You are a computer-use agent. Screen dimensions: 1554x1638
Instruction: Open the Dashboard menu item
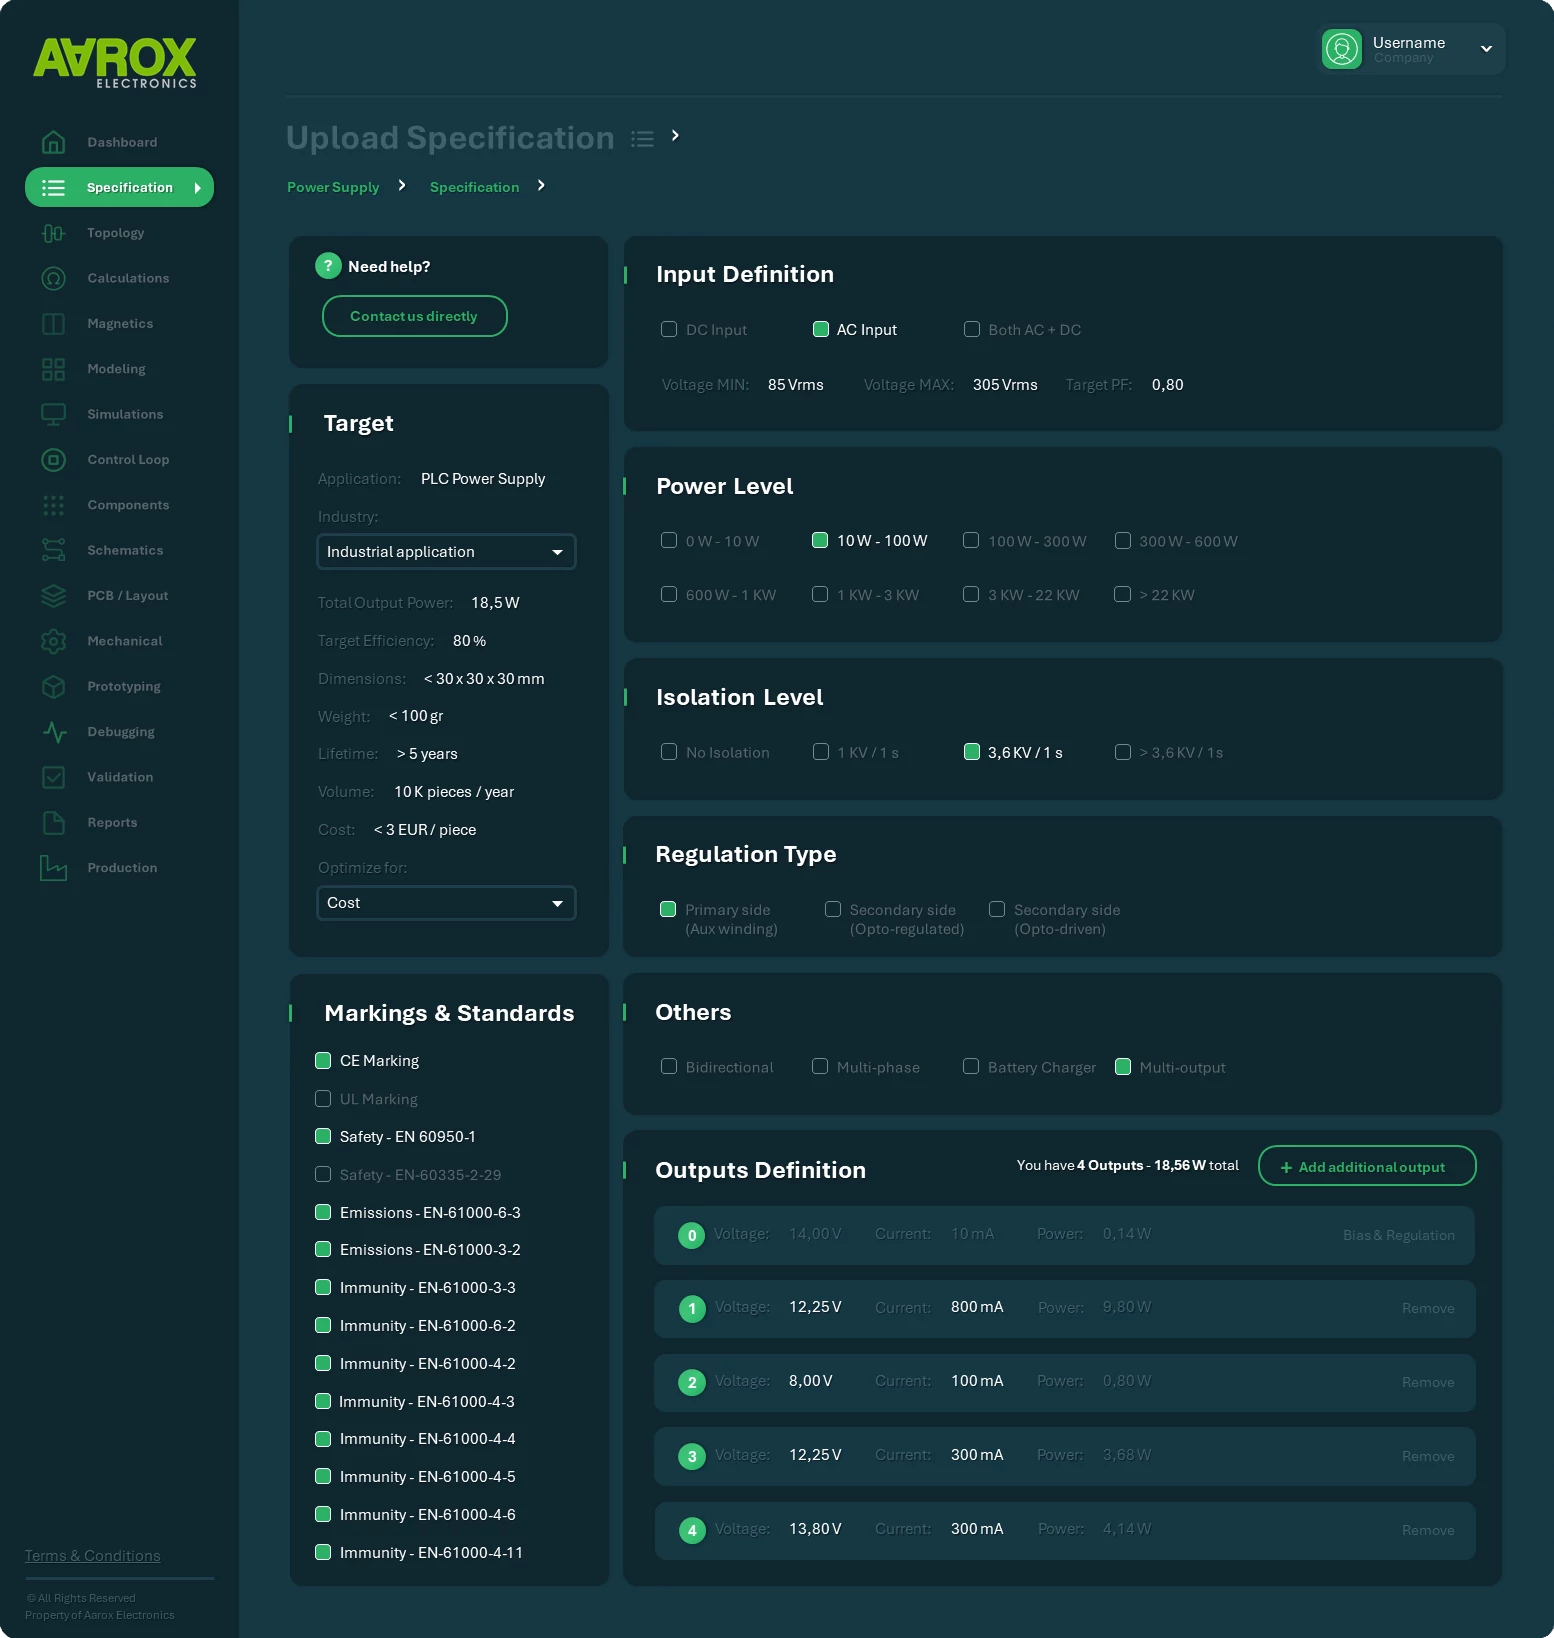[122, 142]
